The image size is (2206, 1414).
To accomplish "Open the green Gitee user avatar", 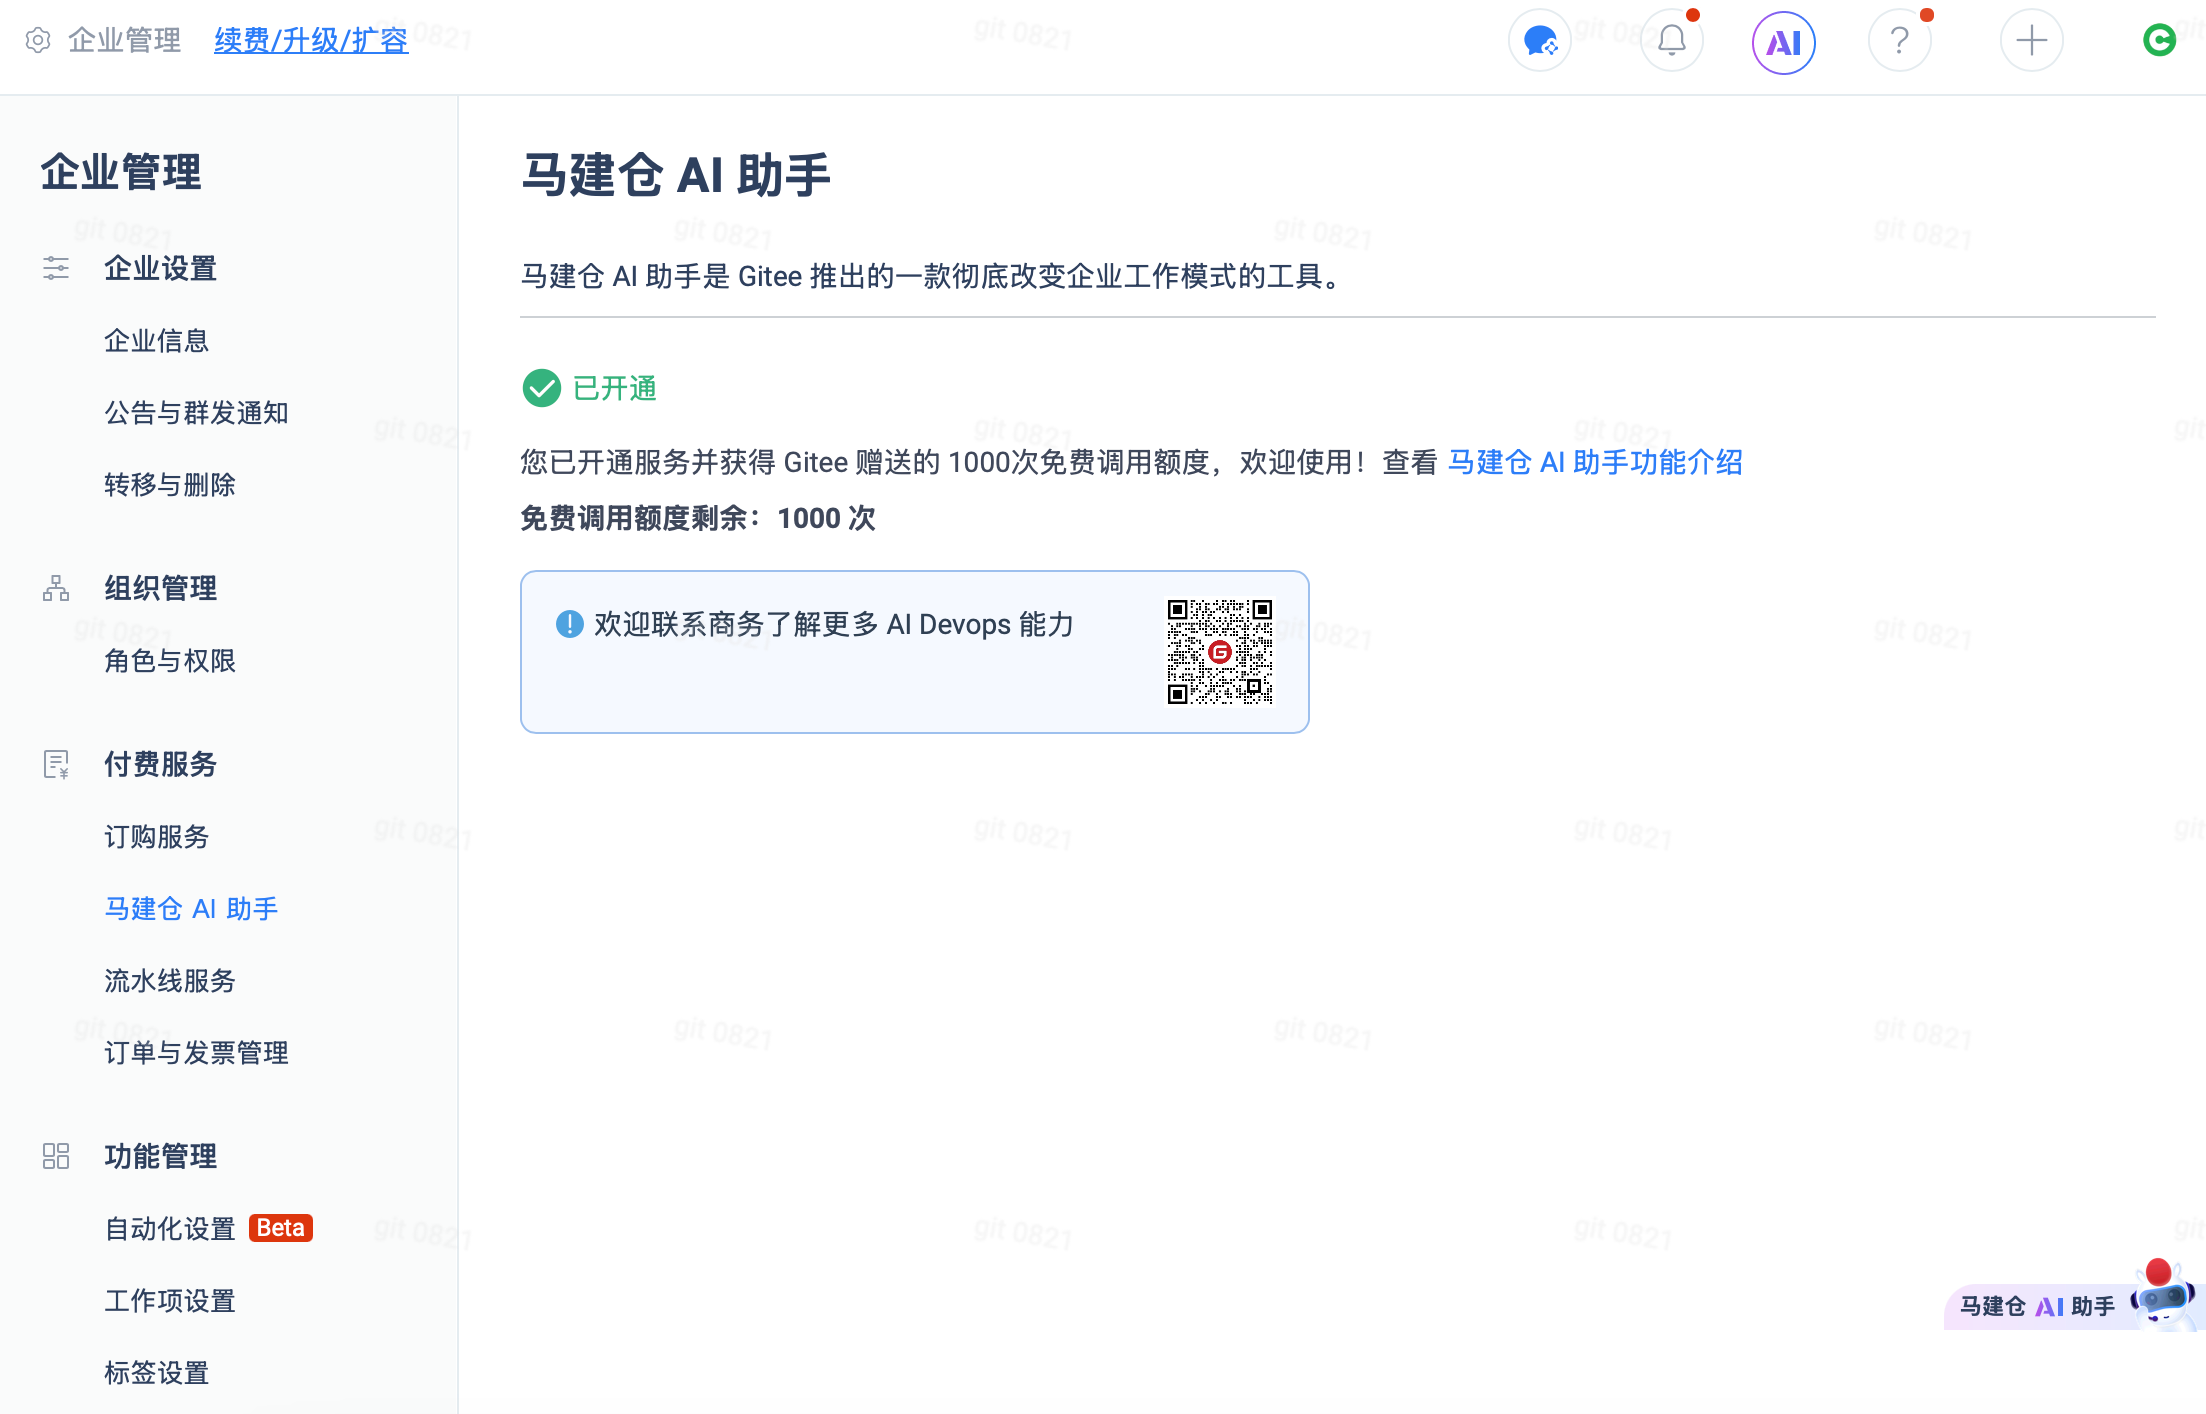I will click(x=2160, y=40).
